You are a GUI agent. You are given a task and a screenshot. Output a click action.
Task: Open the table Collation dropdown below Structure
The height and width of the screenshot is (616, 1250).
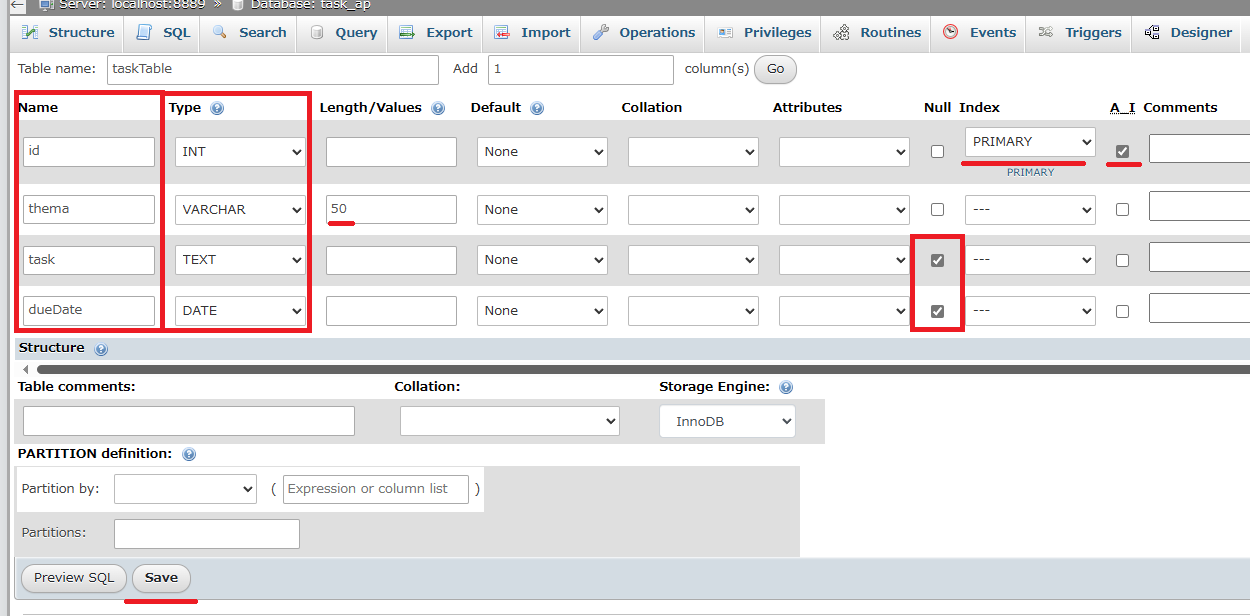pos(509,421)
